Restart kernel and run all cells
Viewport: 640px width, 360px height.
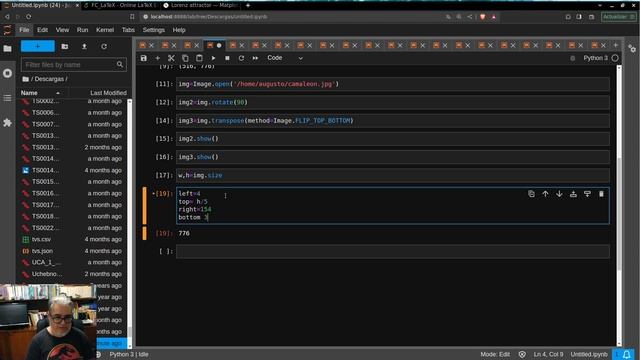(x=255, y=58)
